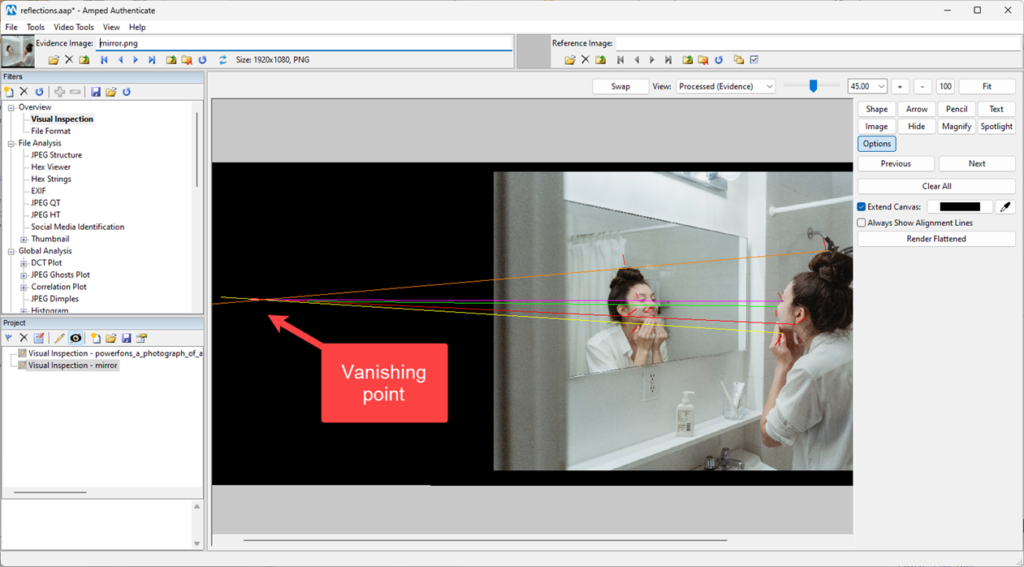The image size is (1024, 567).
Task: Open evidence image folder icon
Action: tap(53, 59)
